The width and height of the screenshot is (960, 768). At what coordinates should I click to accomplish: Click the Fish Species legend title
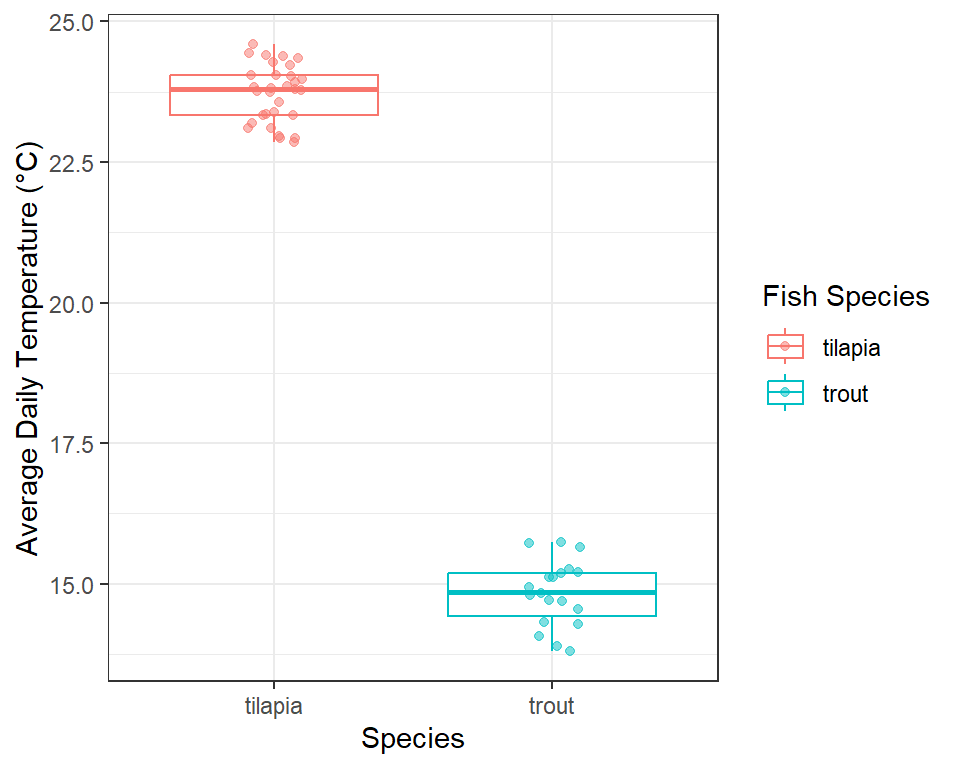point(846,296)
